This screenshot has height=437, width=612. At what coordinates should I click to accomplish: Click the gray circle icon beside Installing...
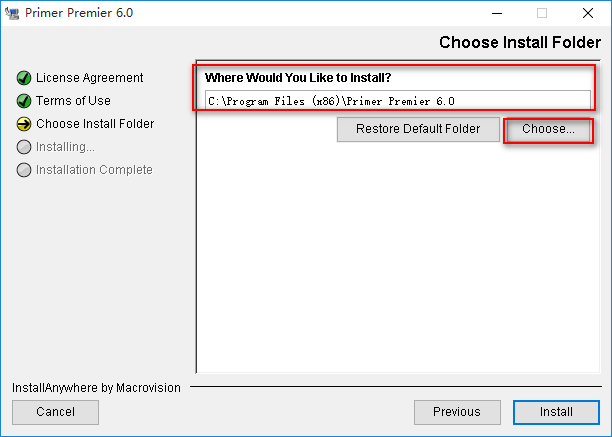coord(24,147)
